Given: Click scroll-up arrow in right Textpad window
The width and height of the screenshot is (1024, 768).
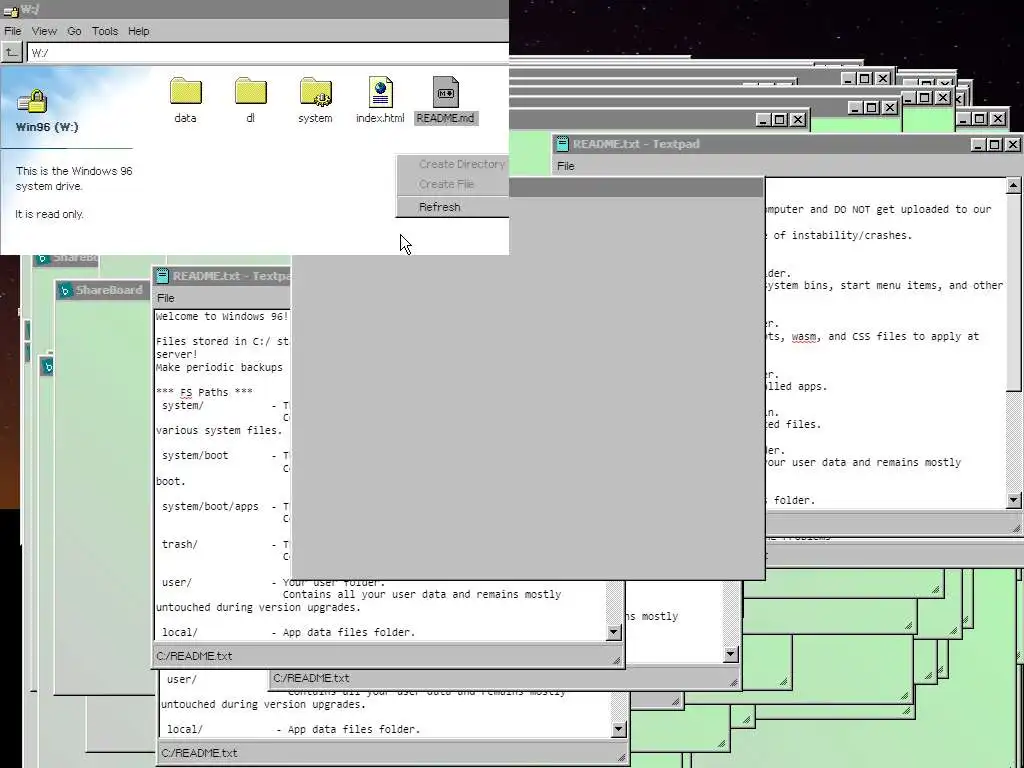Looking at the screenshot, I should click(x=1013, y=186).
